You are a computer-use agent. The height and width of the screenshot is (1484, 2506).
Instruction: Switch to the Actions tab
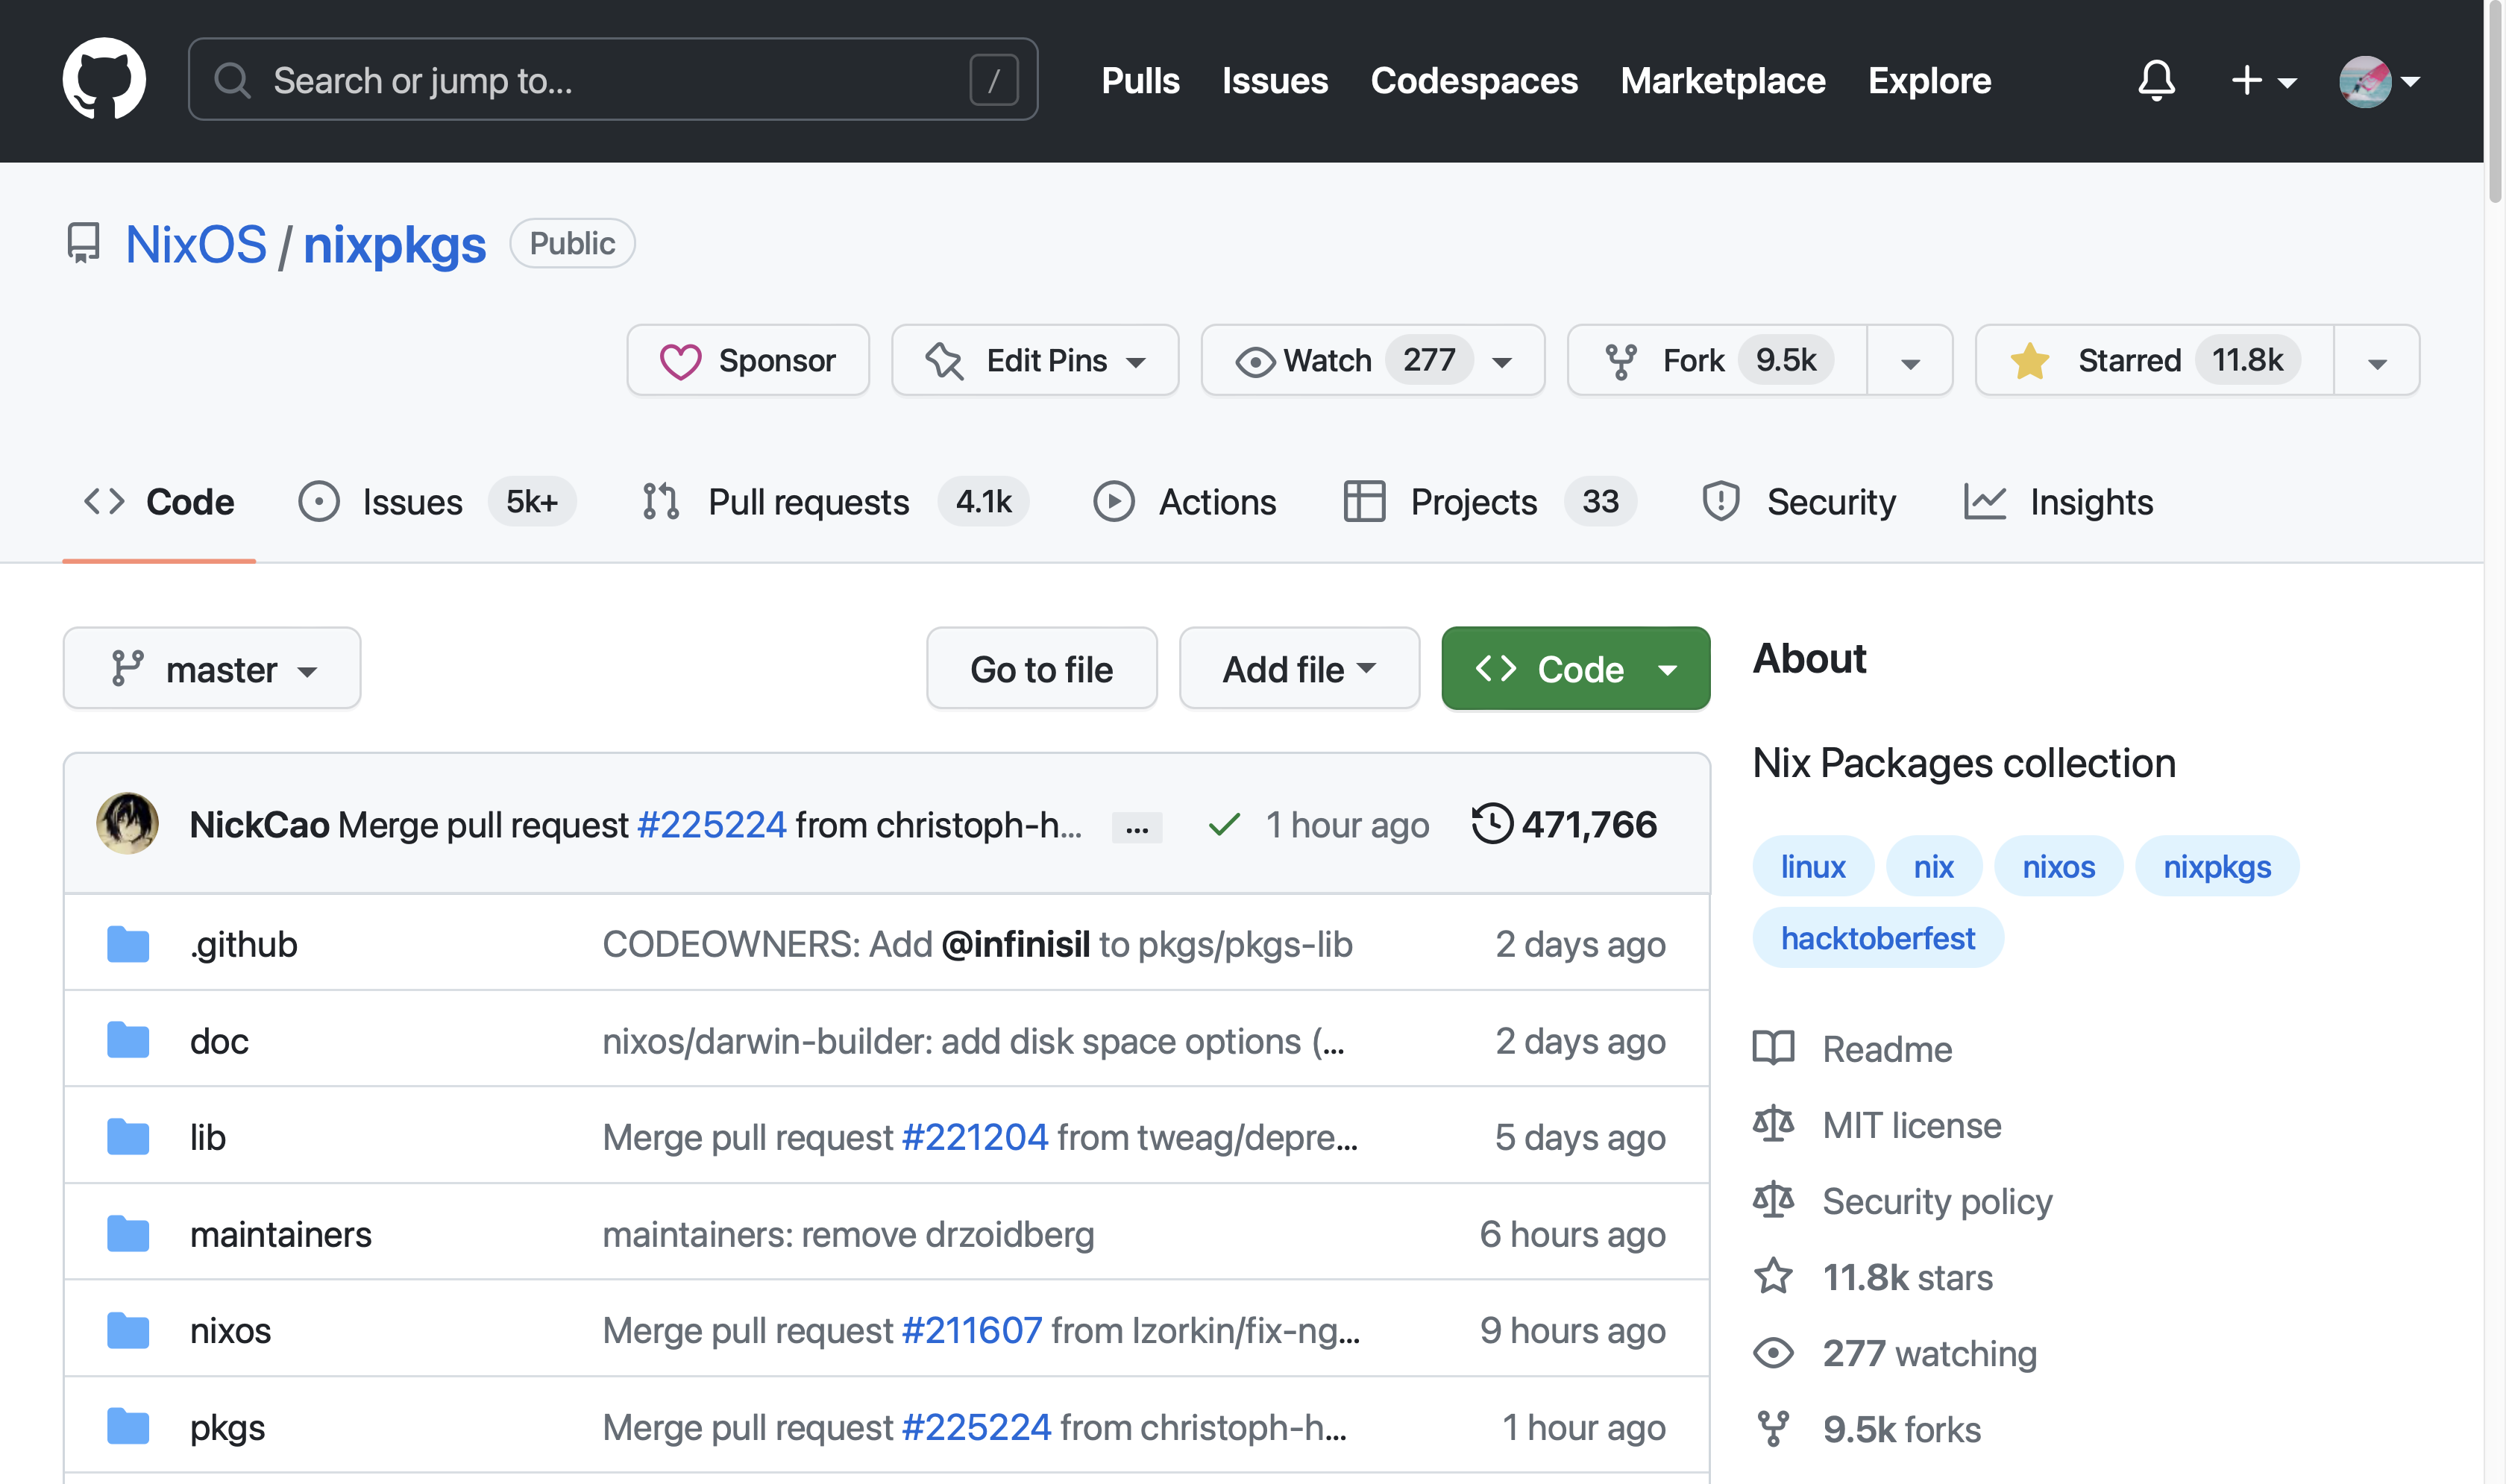point(1185,502)
